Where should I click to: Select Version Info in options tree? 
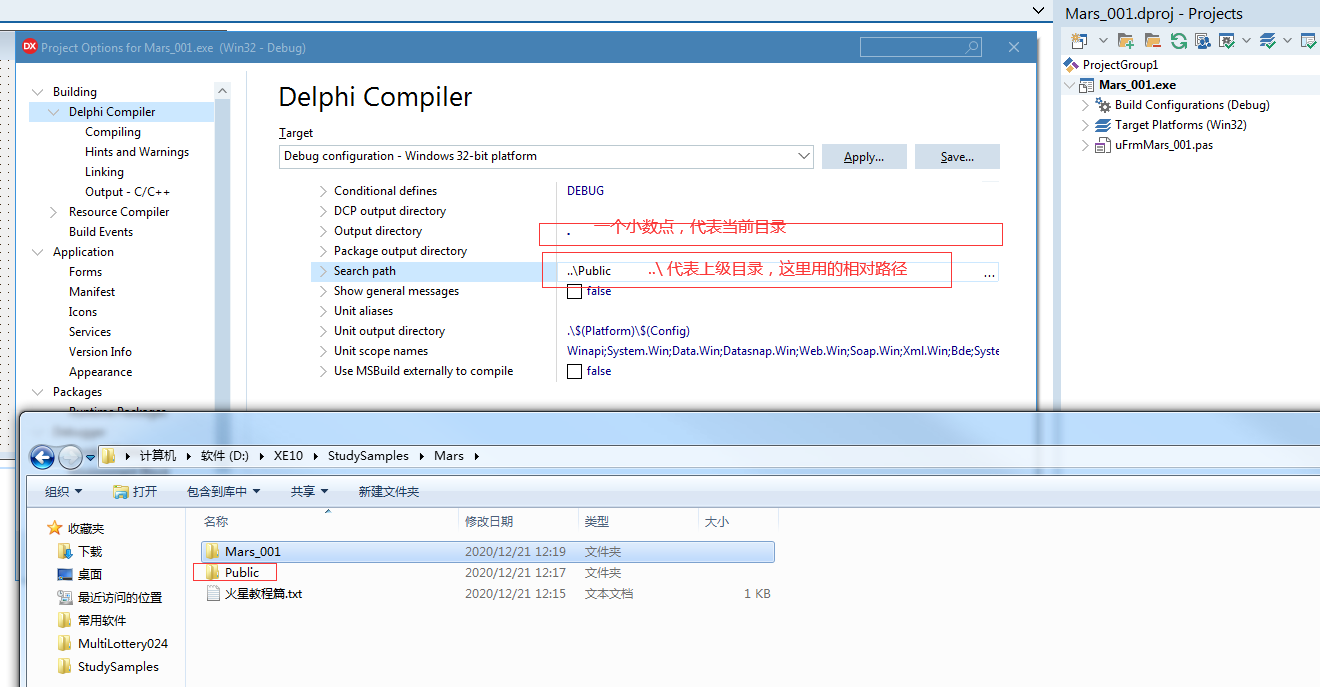tap(100, 352)
